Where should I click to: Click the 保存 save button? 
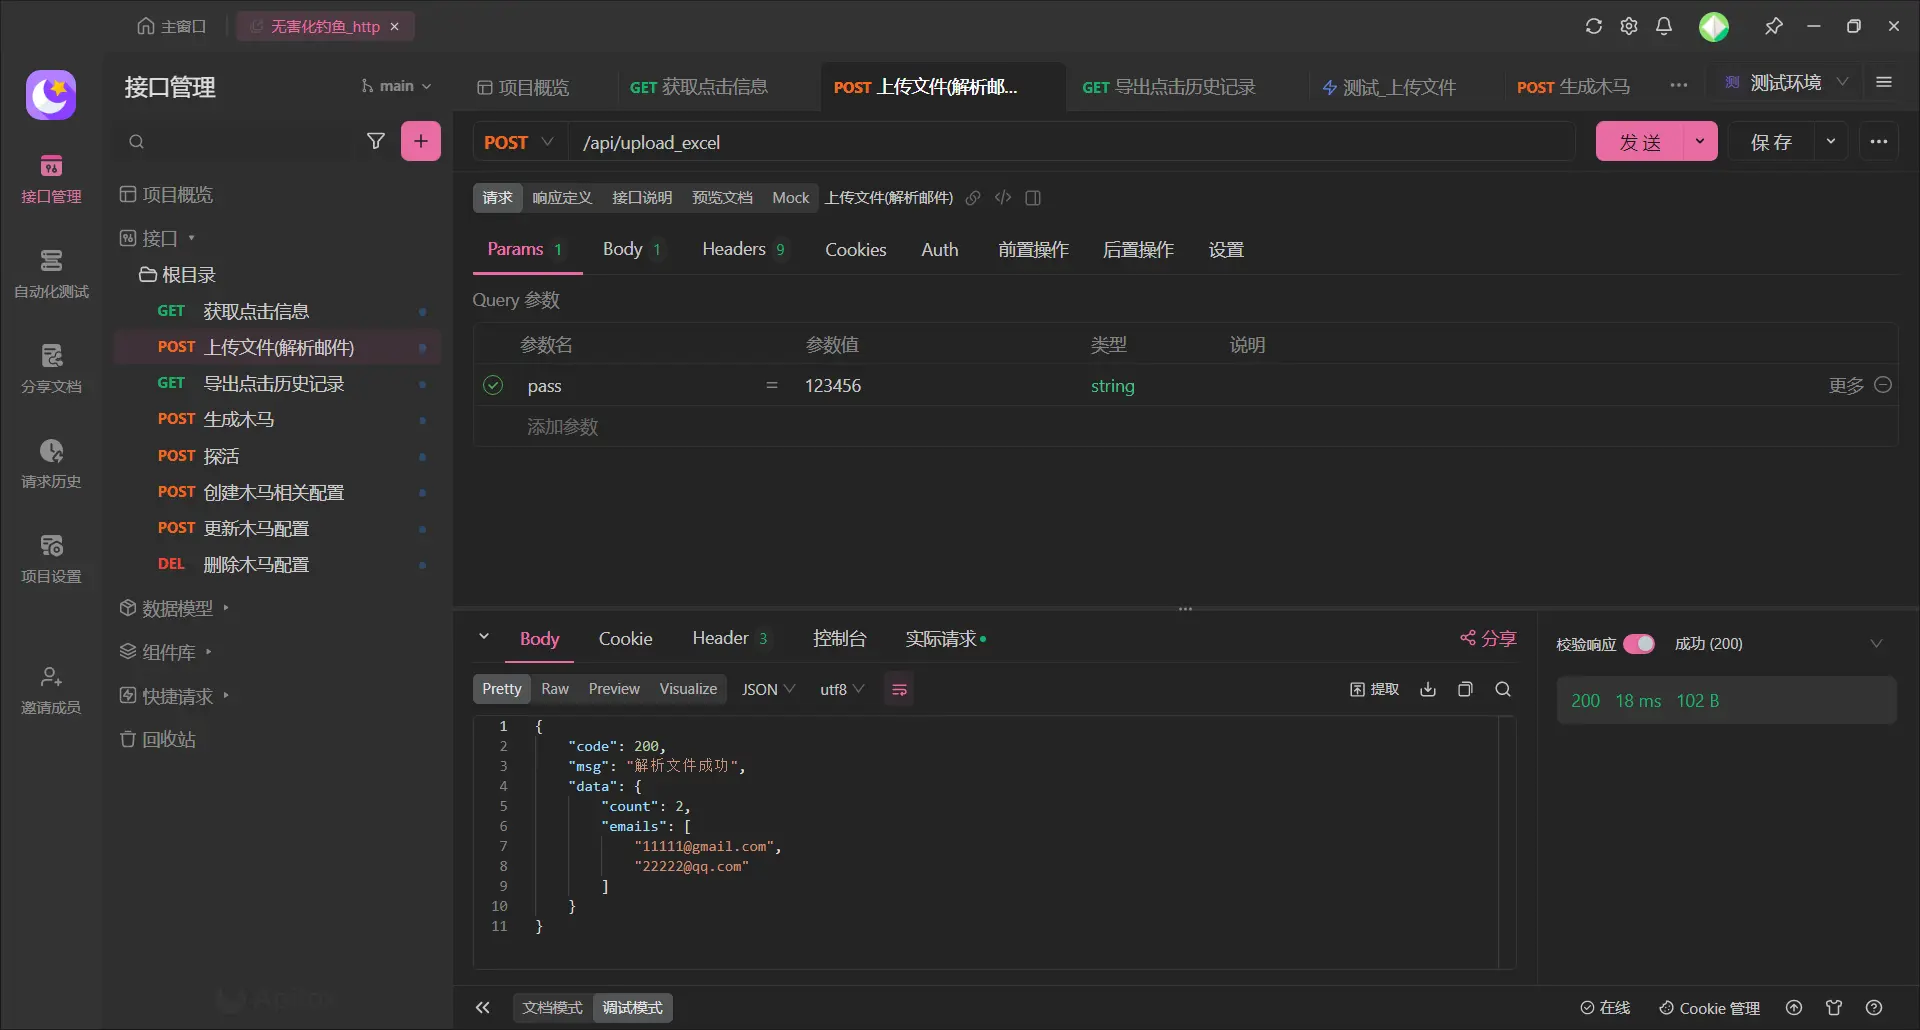click(1771, 142)
